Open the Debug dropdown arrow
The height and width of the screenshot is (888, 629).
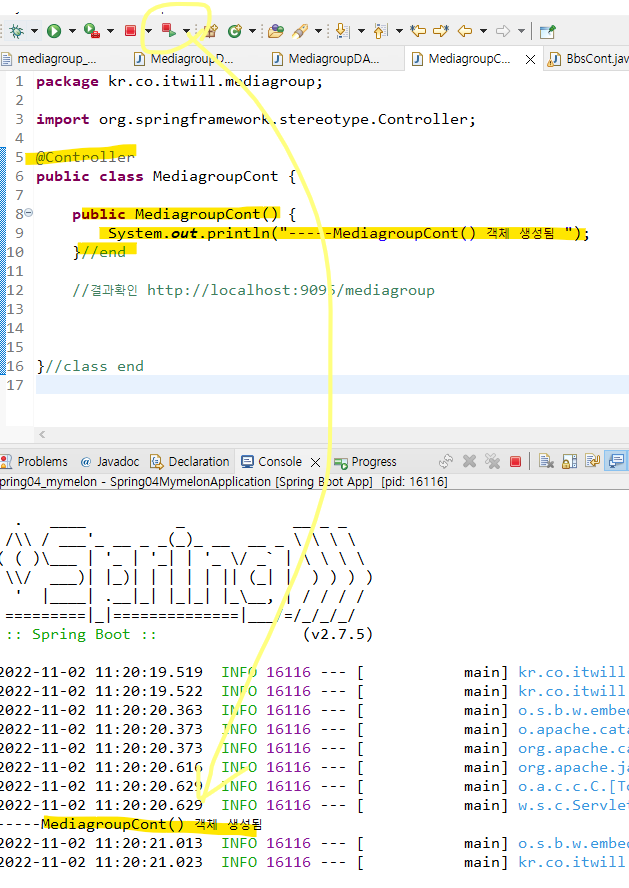(35, 31)
